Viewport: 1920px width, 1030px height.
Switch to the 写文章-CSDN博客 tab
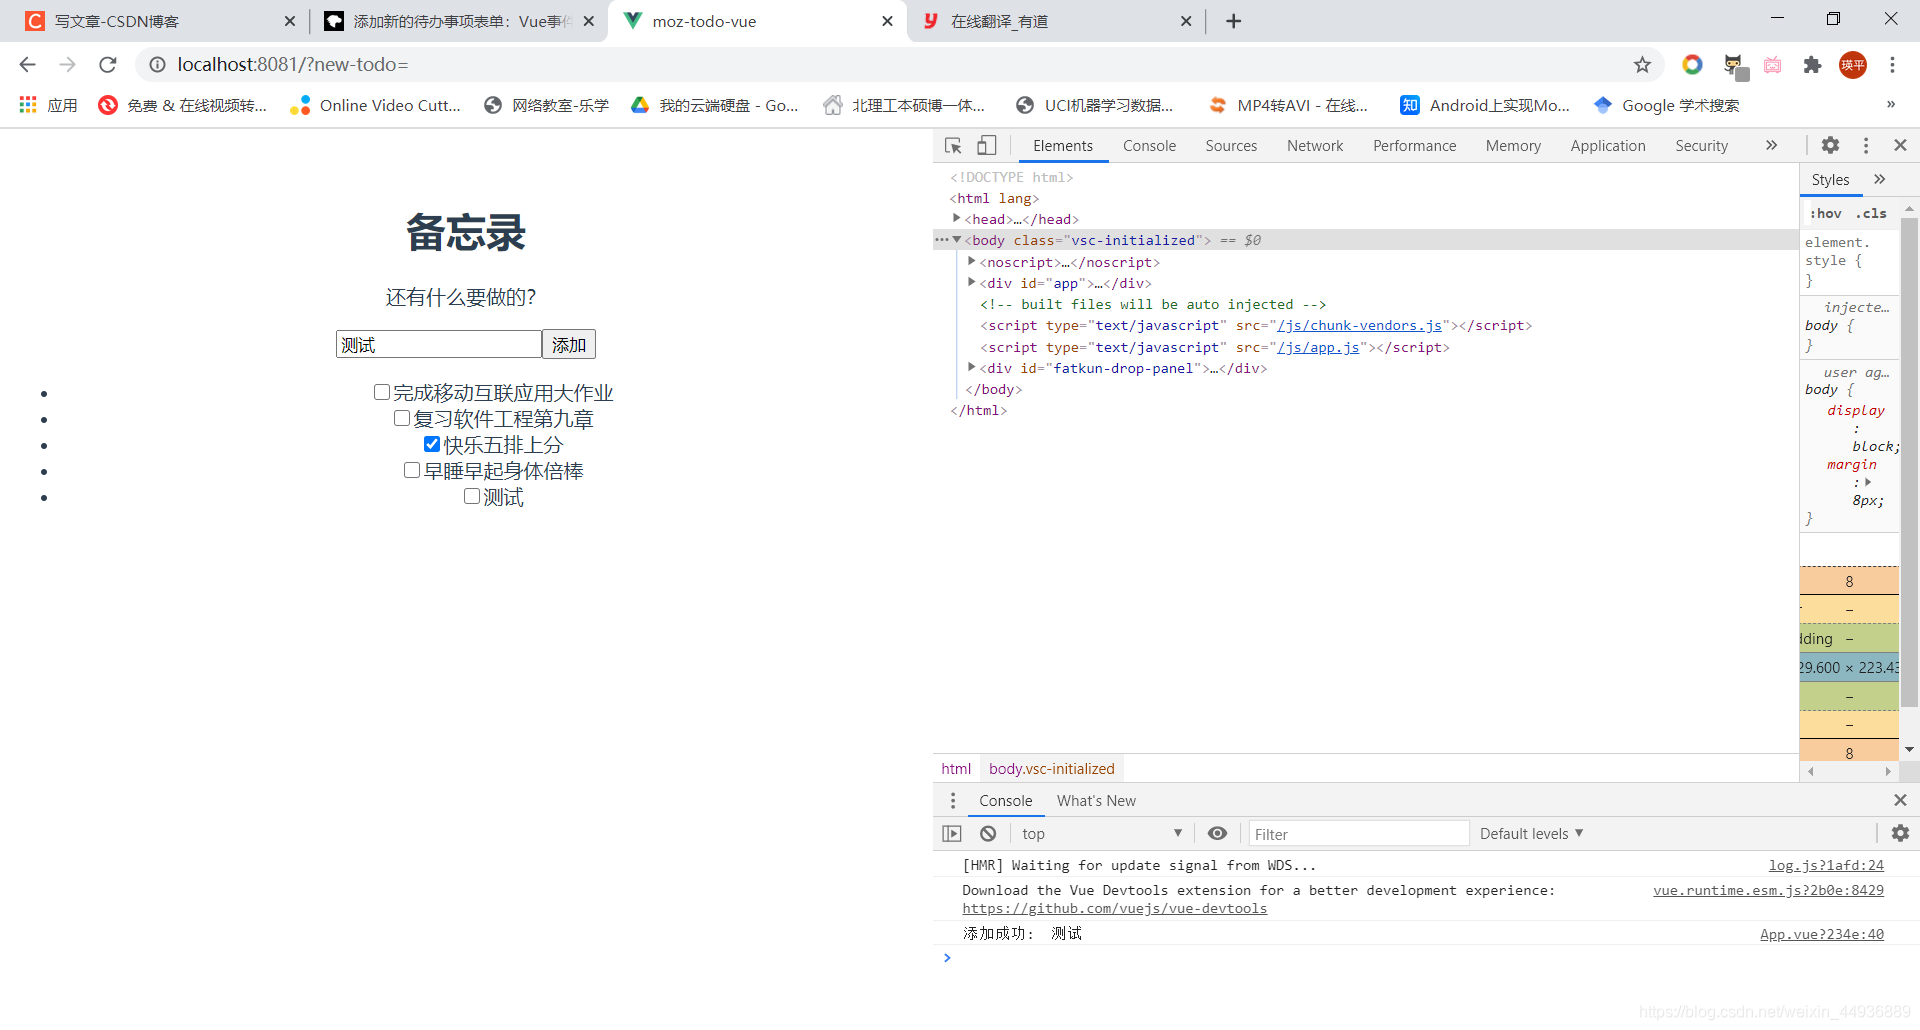point(160,21)
